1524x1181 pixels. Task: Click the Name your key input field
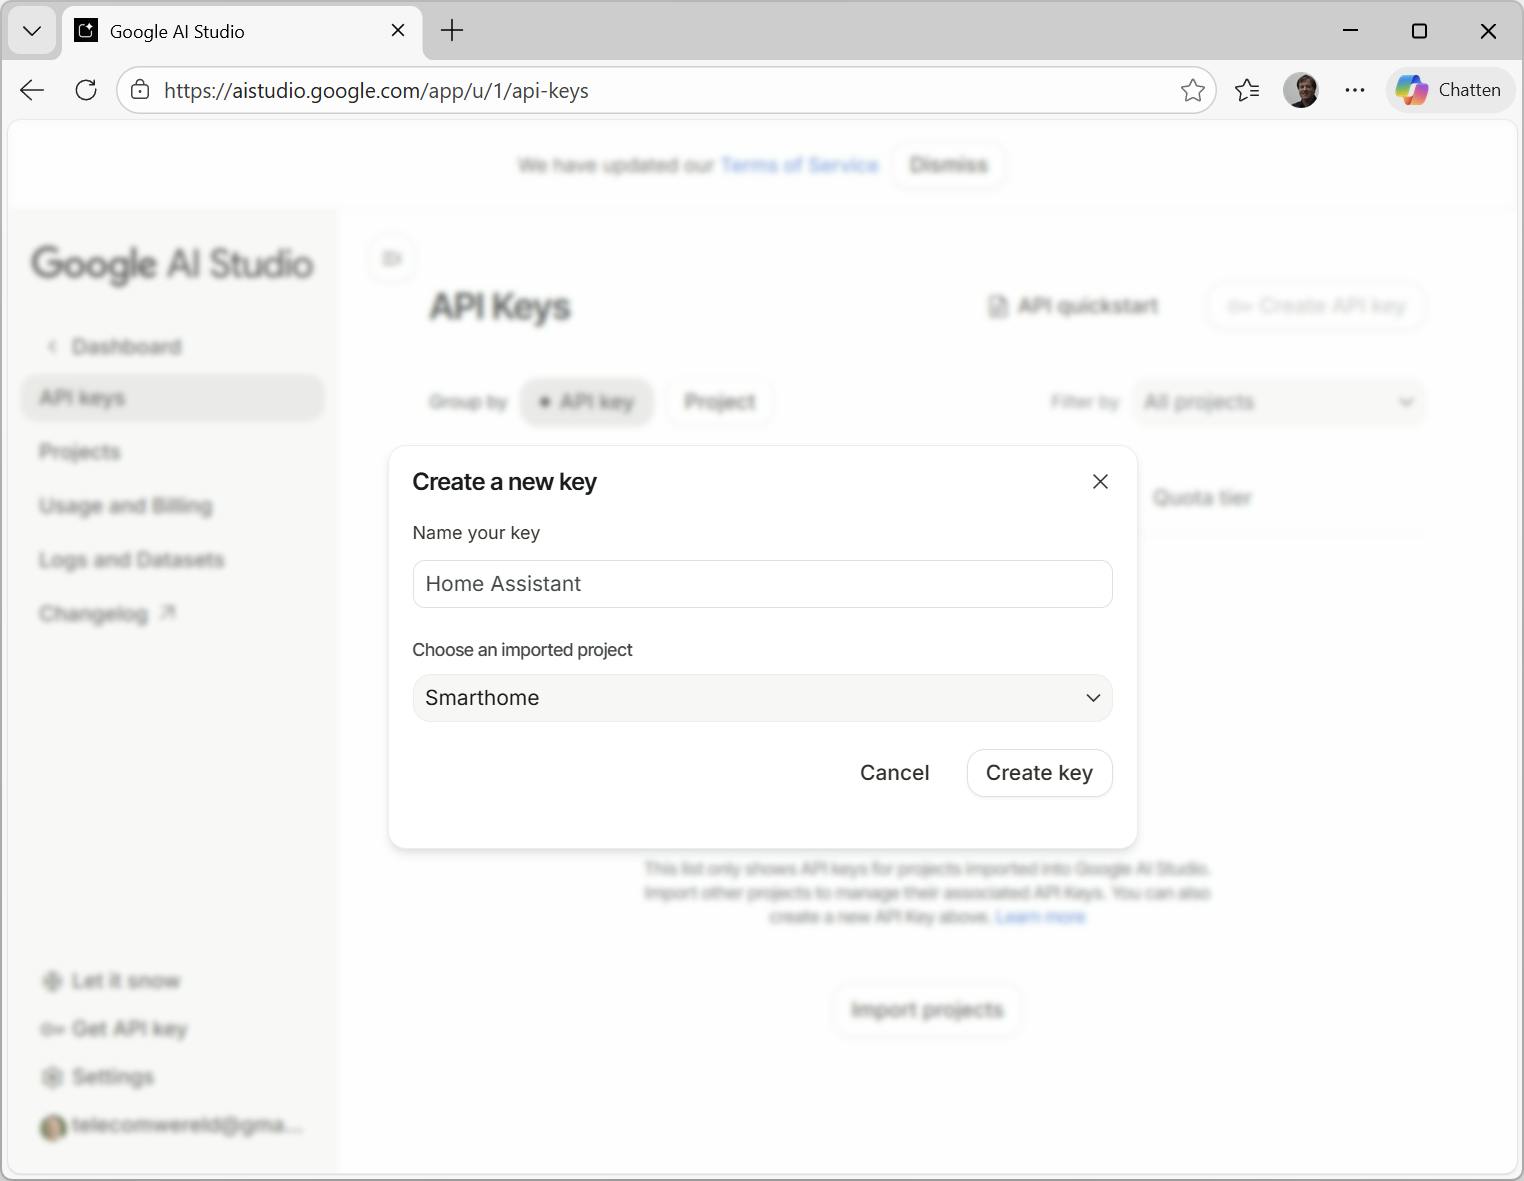(762, 584)
